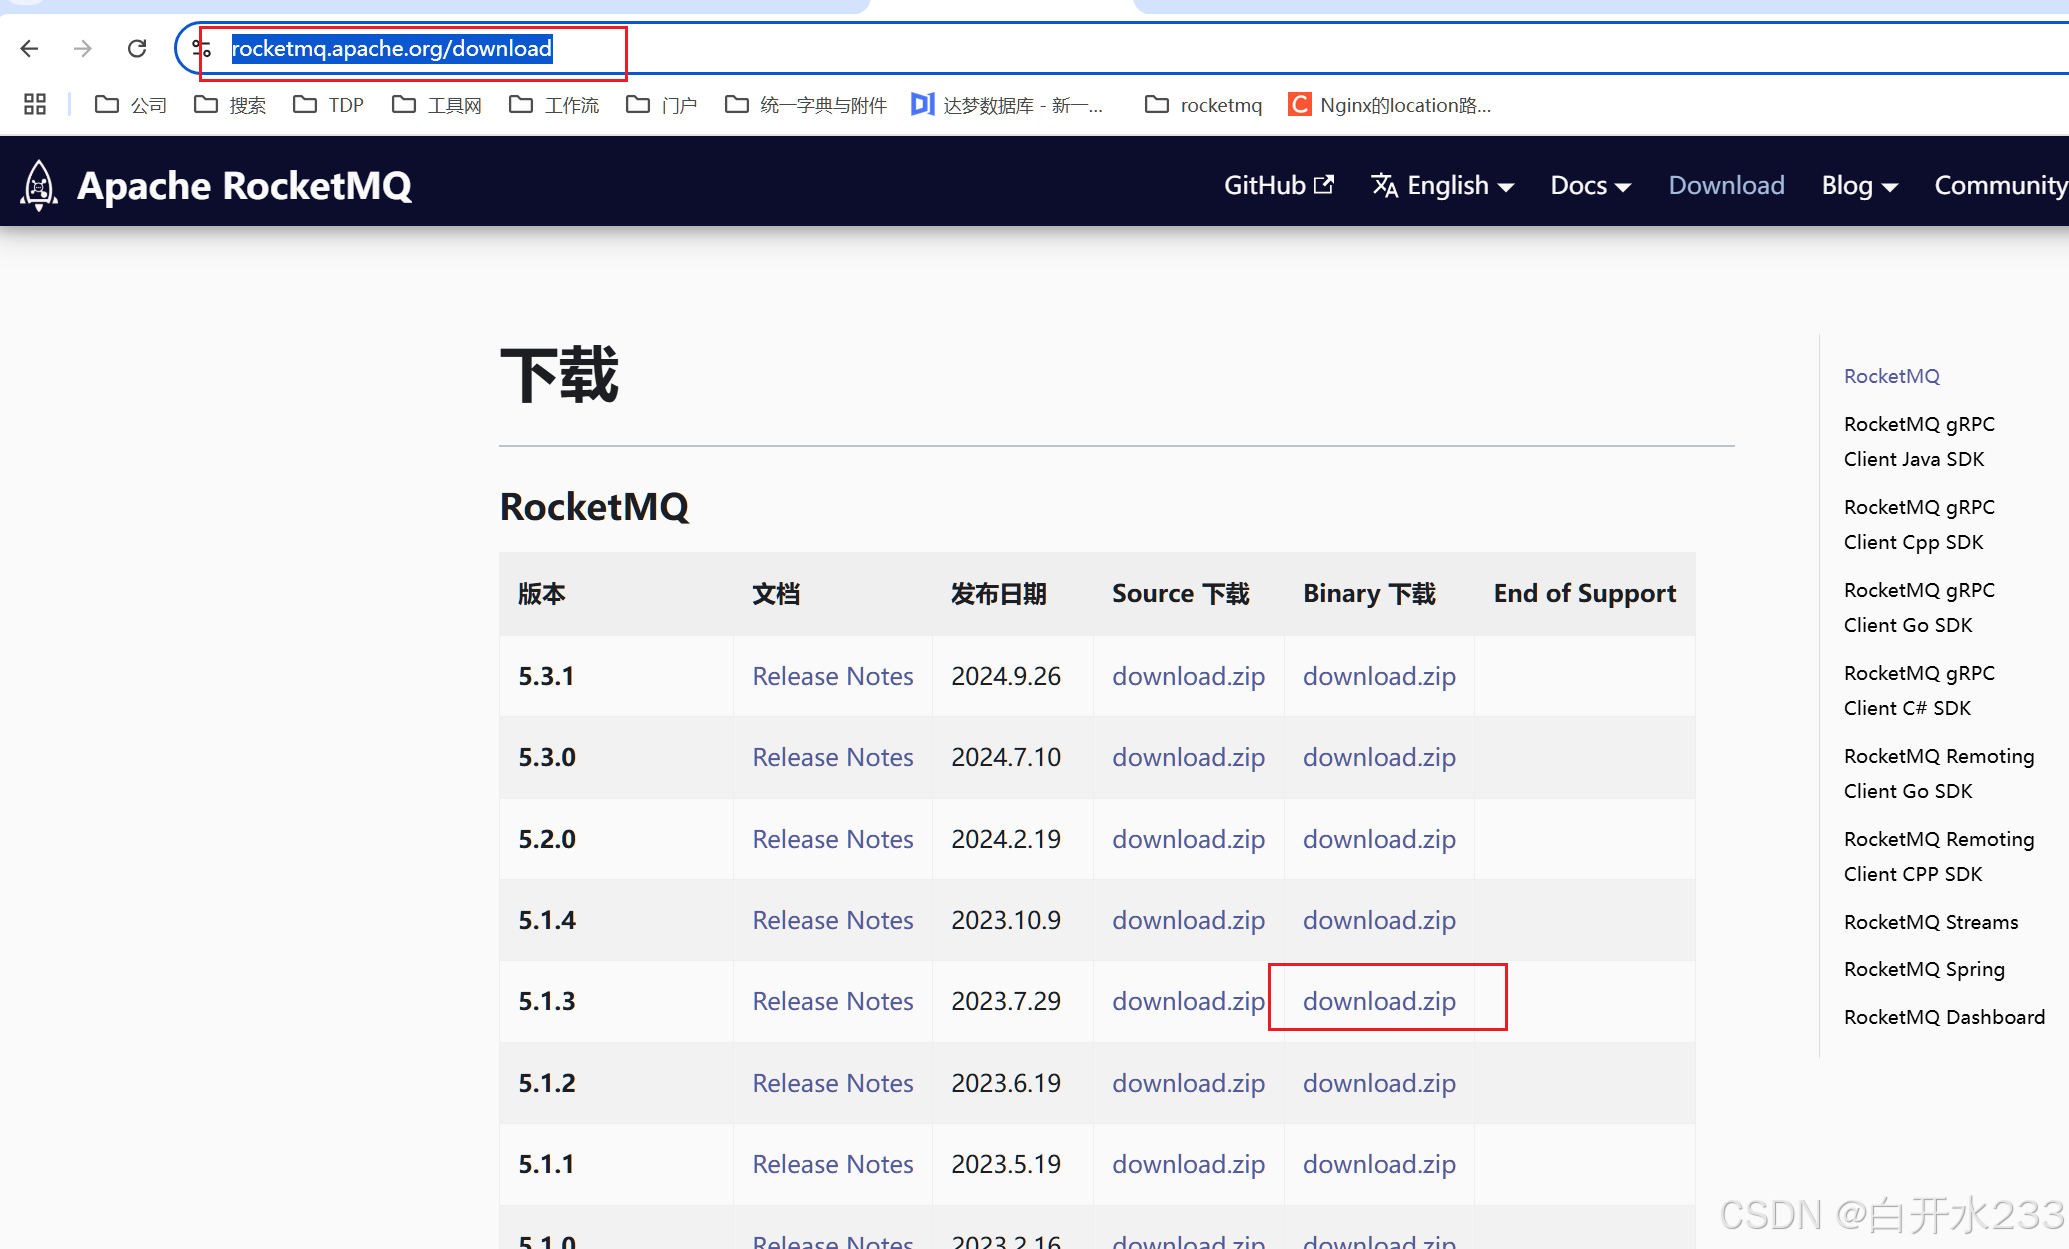The height and width of the screenshot is (1249, 2069).
Task: Download source zip for version 5.1.1
Action: coord(1188,1164)
